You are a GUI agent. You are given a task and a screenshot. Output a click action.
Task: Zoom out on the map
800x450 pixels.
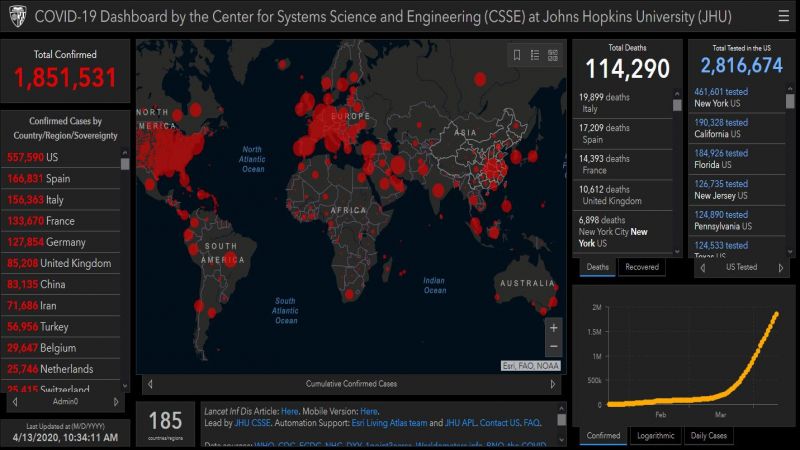554,346
